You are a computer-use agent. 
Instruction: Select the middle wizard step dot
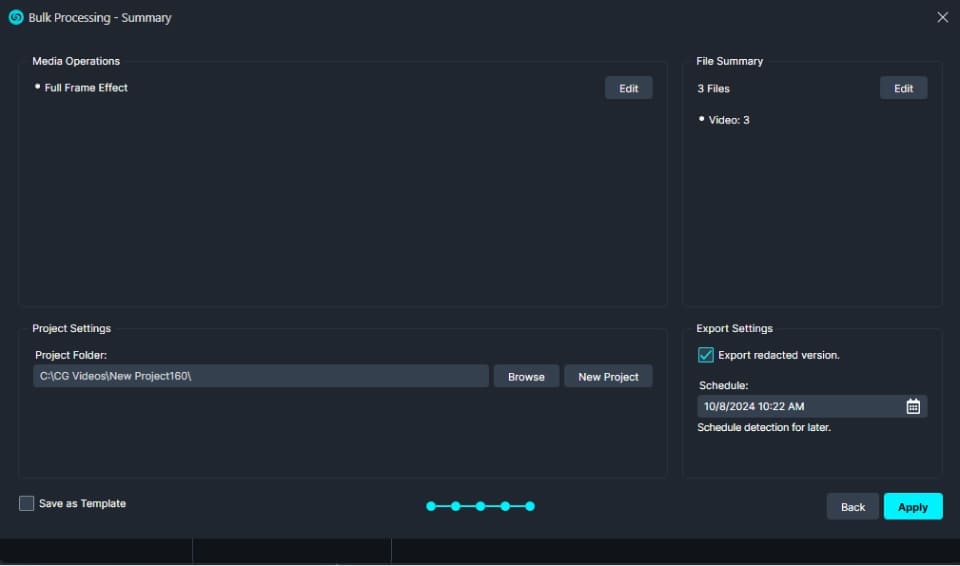481,506
